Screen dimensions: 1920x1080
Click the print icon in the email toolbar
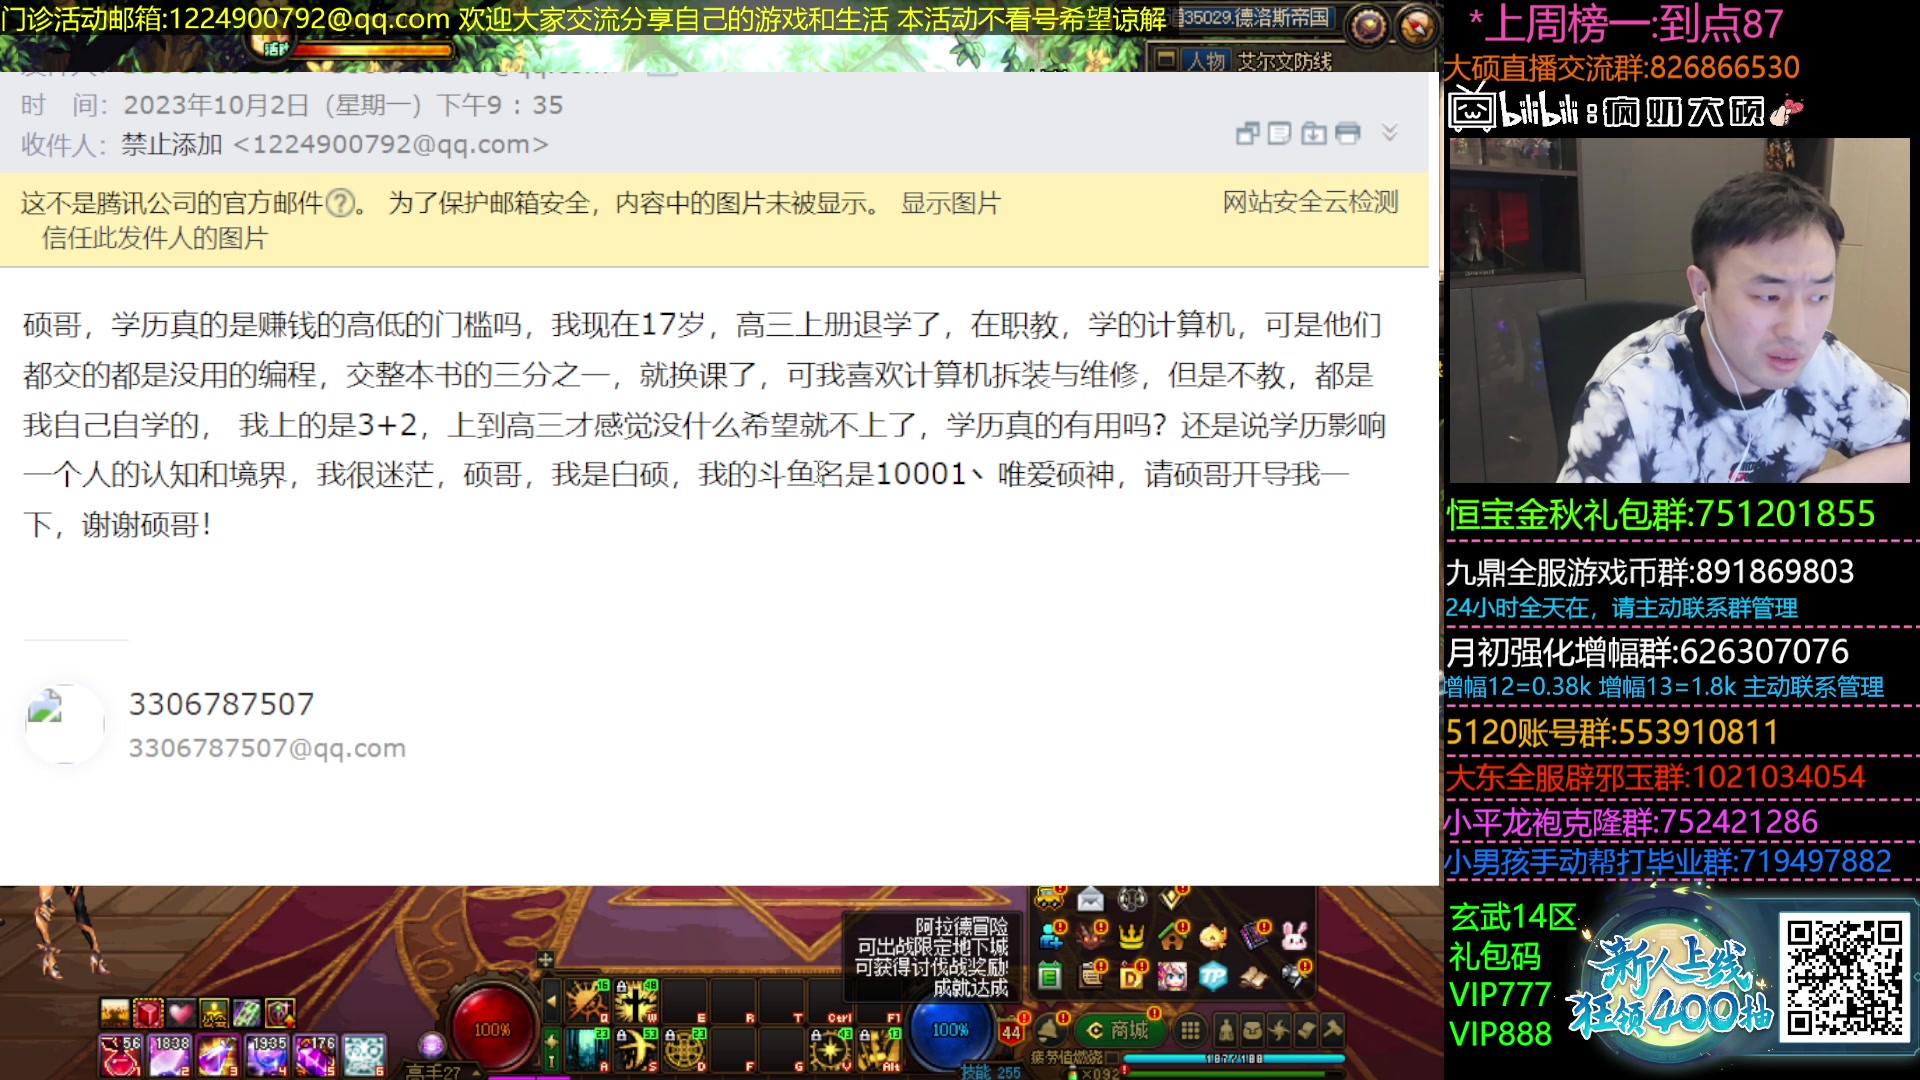[1348, 133]
